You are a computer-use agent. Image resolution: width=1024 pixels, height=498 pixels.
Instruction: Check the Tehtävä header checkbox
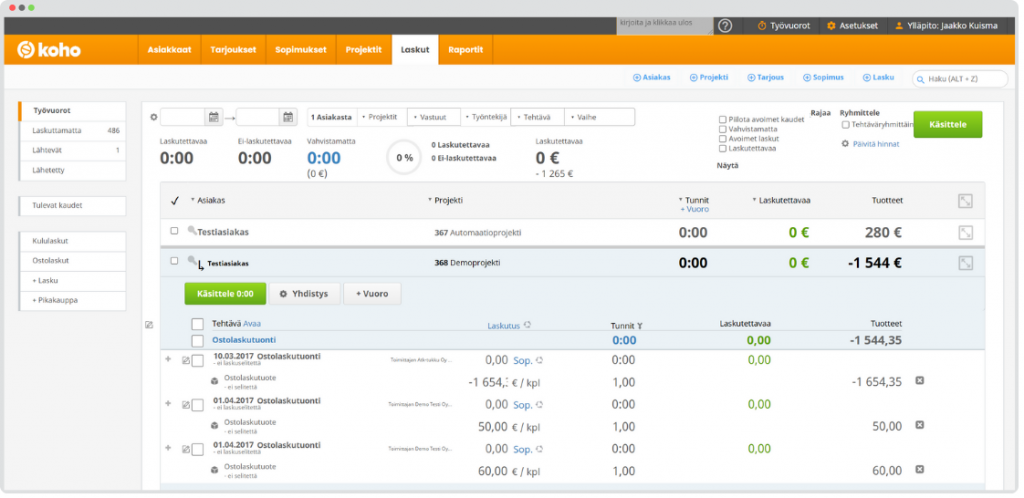point(197,324)
